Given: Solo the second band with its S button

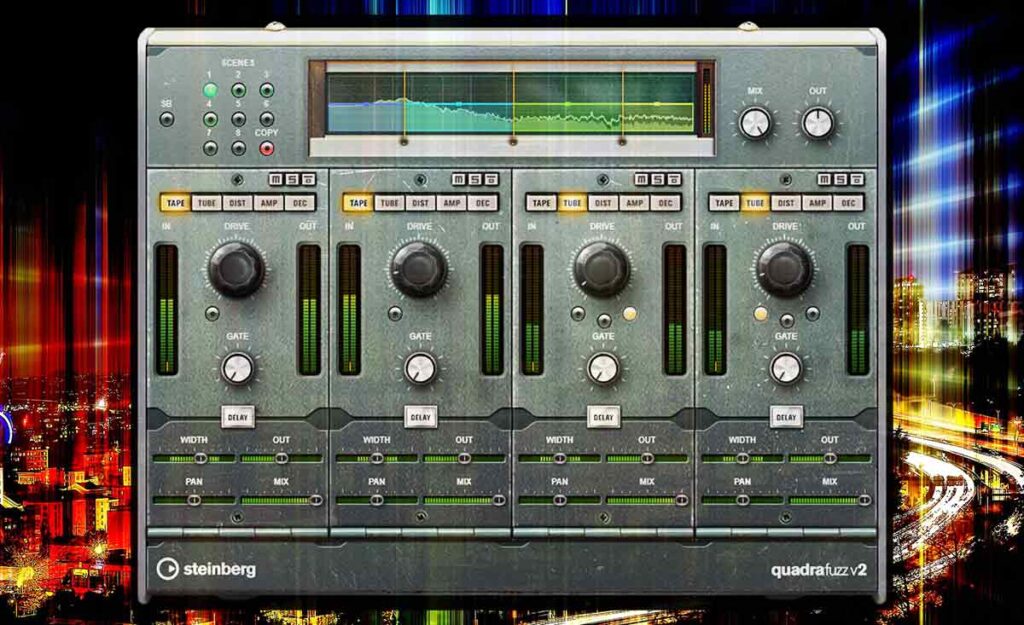Looking at the screenshot, I should [475, 180].
